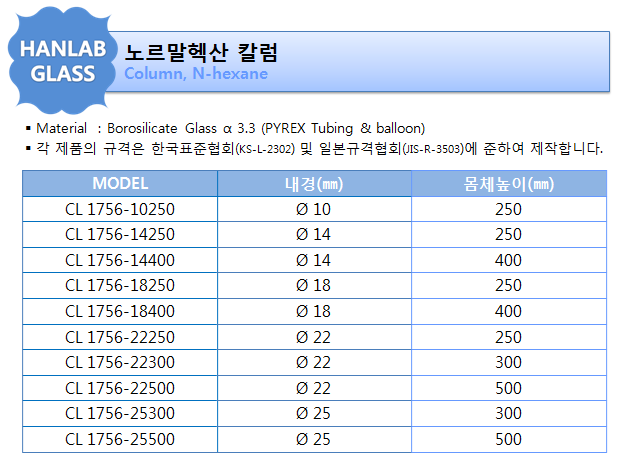Viewport: 627px width, 453px height.
Task: Click the 내경(㎜) column header
Action: (314, 184)
